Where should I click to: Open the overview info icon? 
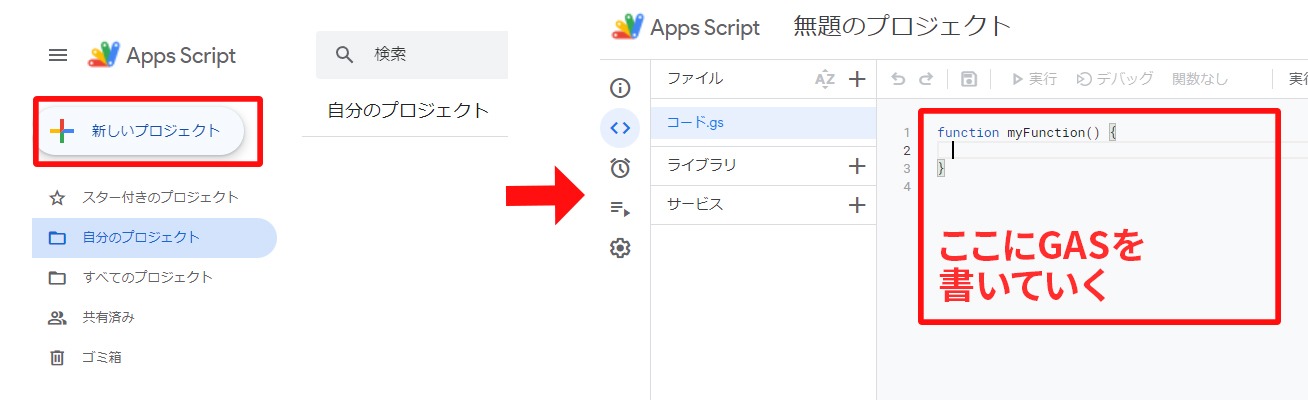(x=620, y=88)
